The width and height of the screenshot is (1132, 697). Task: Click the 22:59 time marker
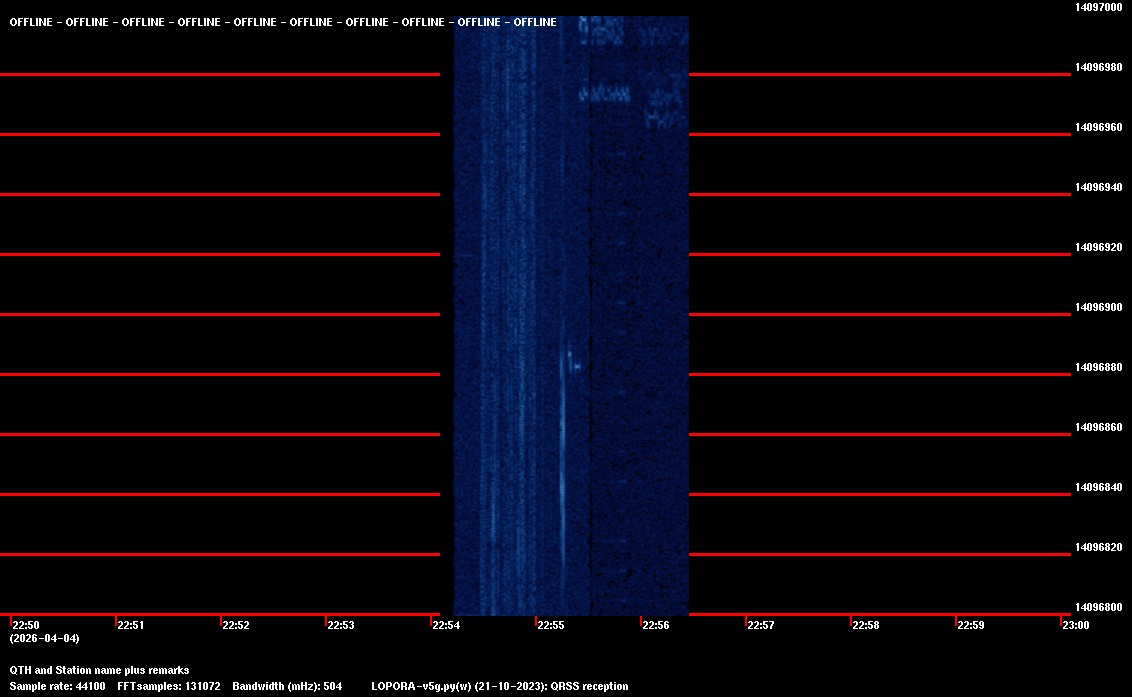[971, 626]
